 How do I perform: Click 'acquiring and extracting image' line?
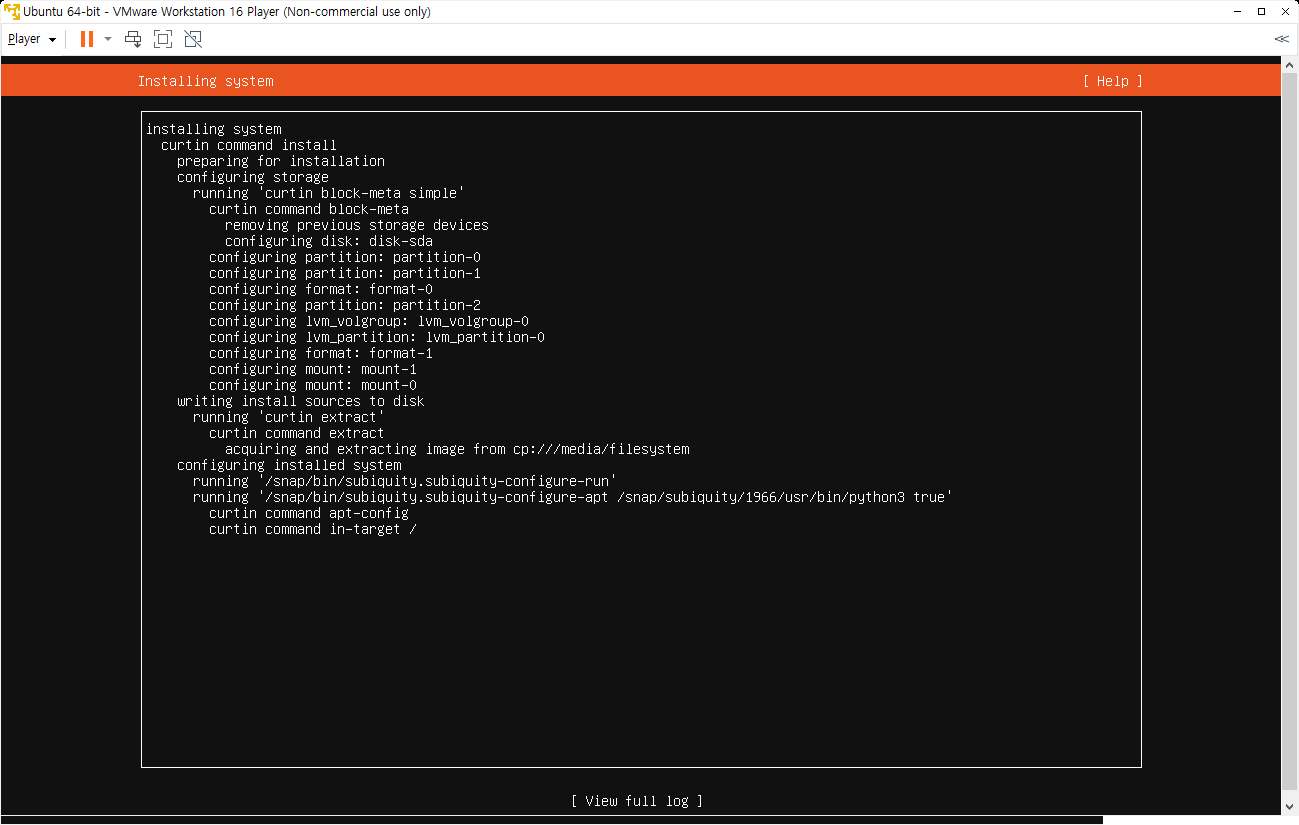pyautogui.click(x=457, y=449)
